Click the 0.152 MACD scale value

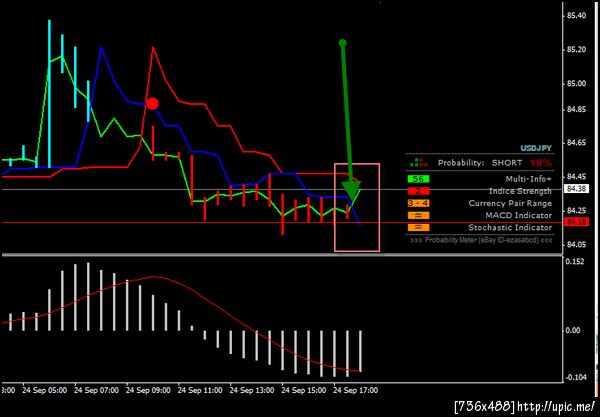click(x=575, y=262)
